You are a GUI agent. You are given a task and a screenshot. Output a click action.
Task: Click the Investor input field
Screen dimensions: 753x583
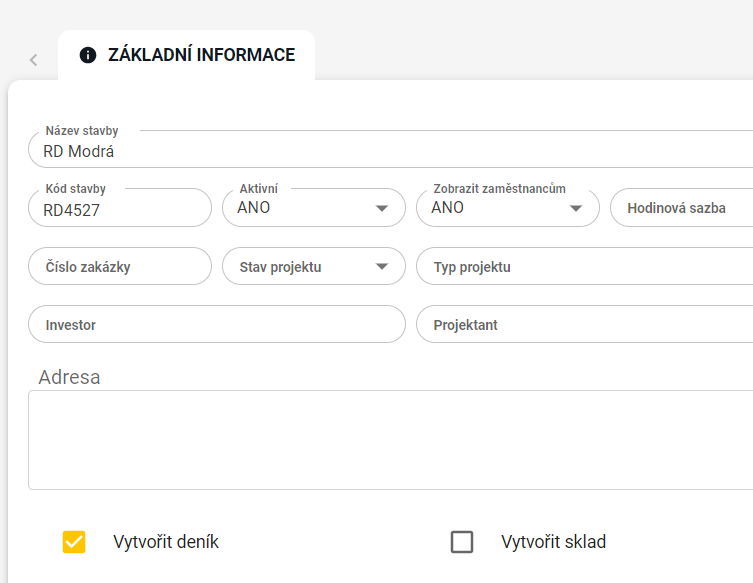point(215,325)
